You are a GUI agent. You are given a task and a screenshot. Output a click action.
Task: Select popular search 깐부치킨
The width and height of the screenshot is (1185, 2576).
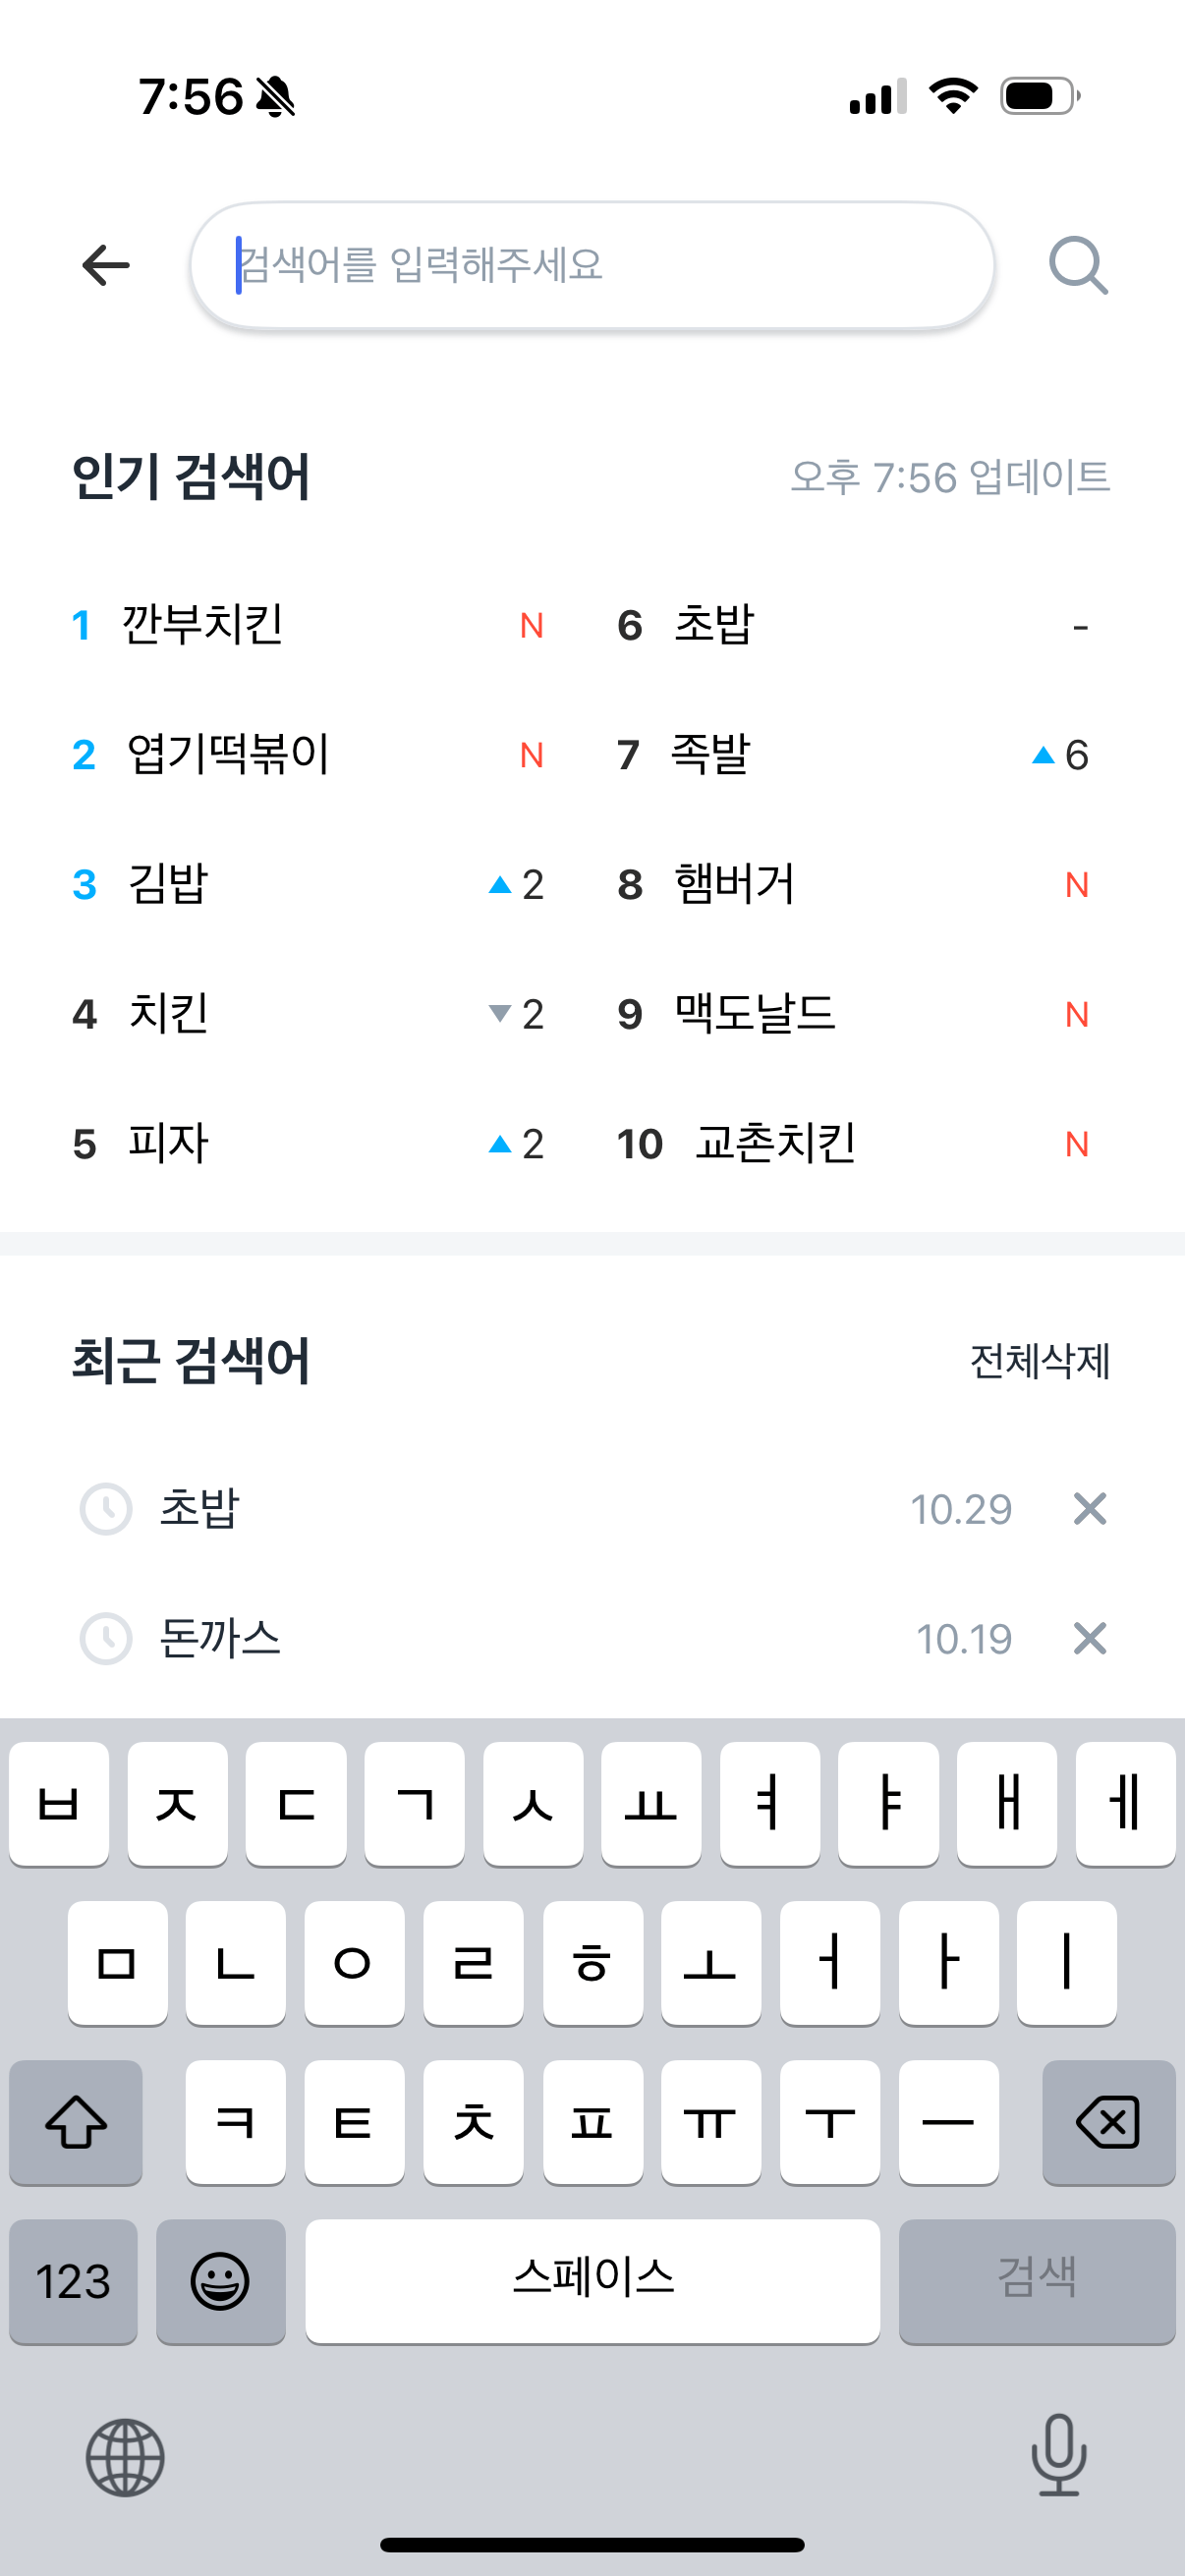coord(203,625)
